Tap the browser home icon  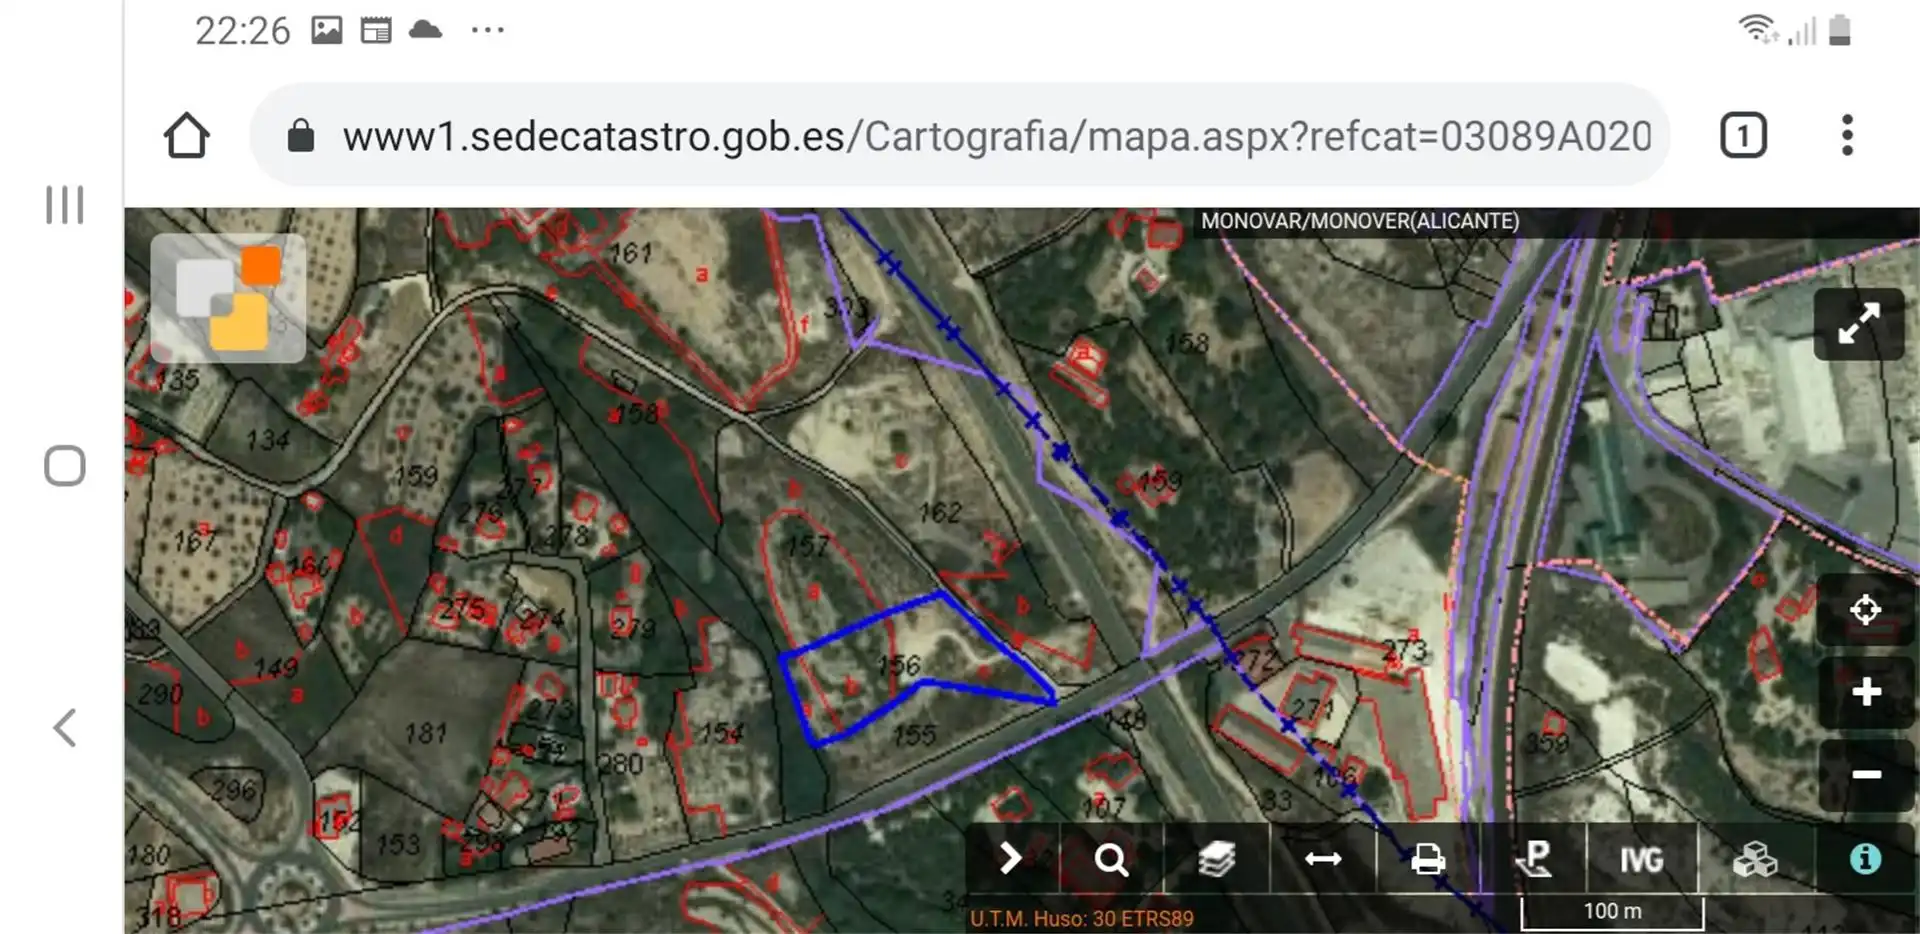coord(187,135)
